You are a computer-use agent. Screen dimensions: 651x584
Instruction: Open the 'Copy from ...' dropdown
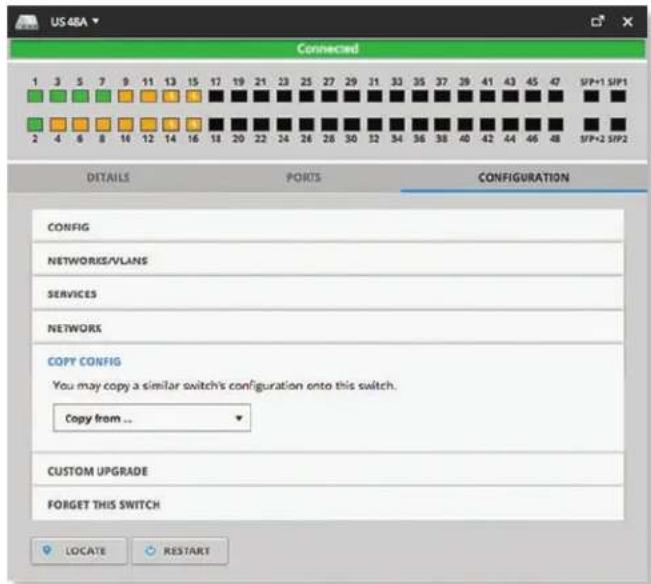[152, 418]
